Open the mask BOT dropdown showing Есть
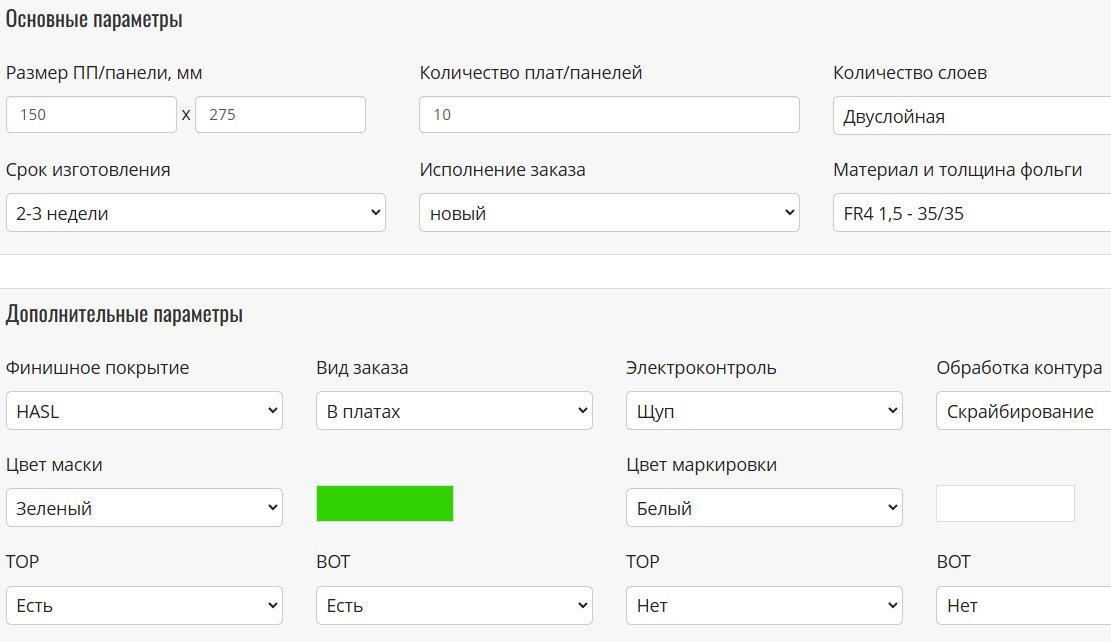The width and height of the screenshot is (1111, 642). click(x=454, y=605)
